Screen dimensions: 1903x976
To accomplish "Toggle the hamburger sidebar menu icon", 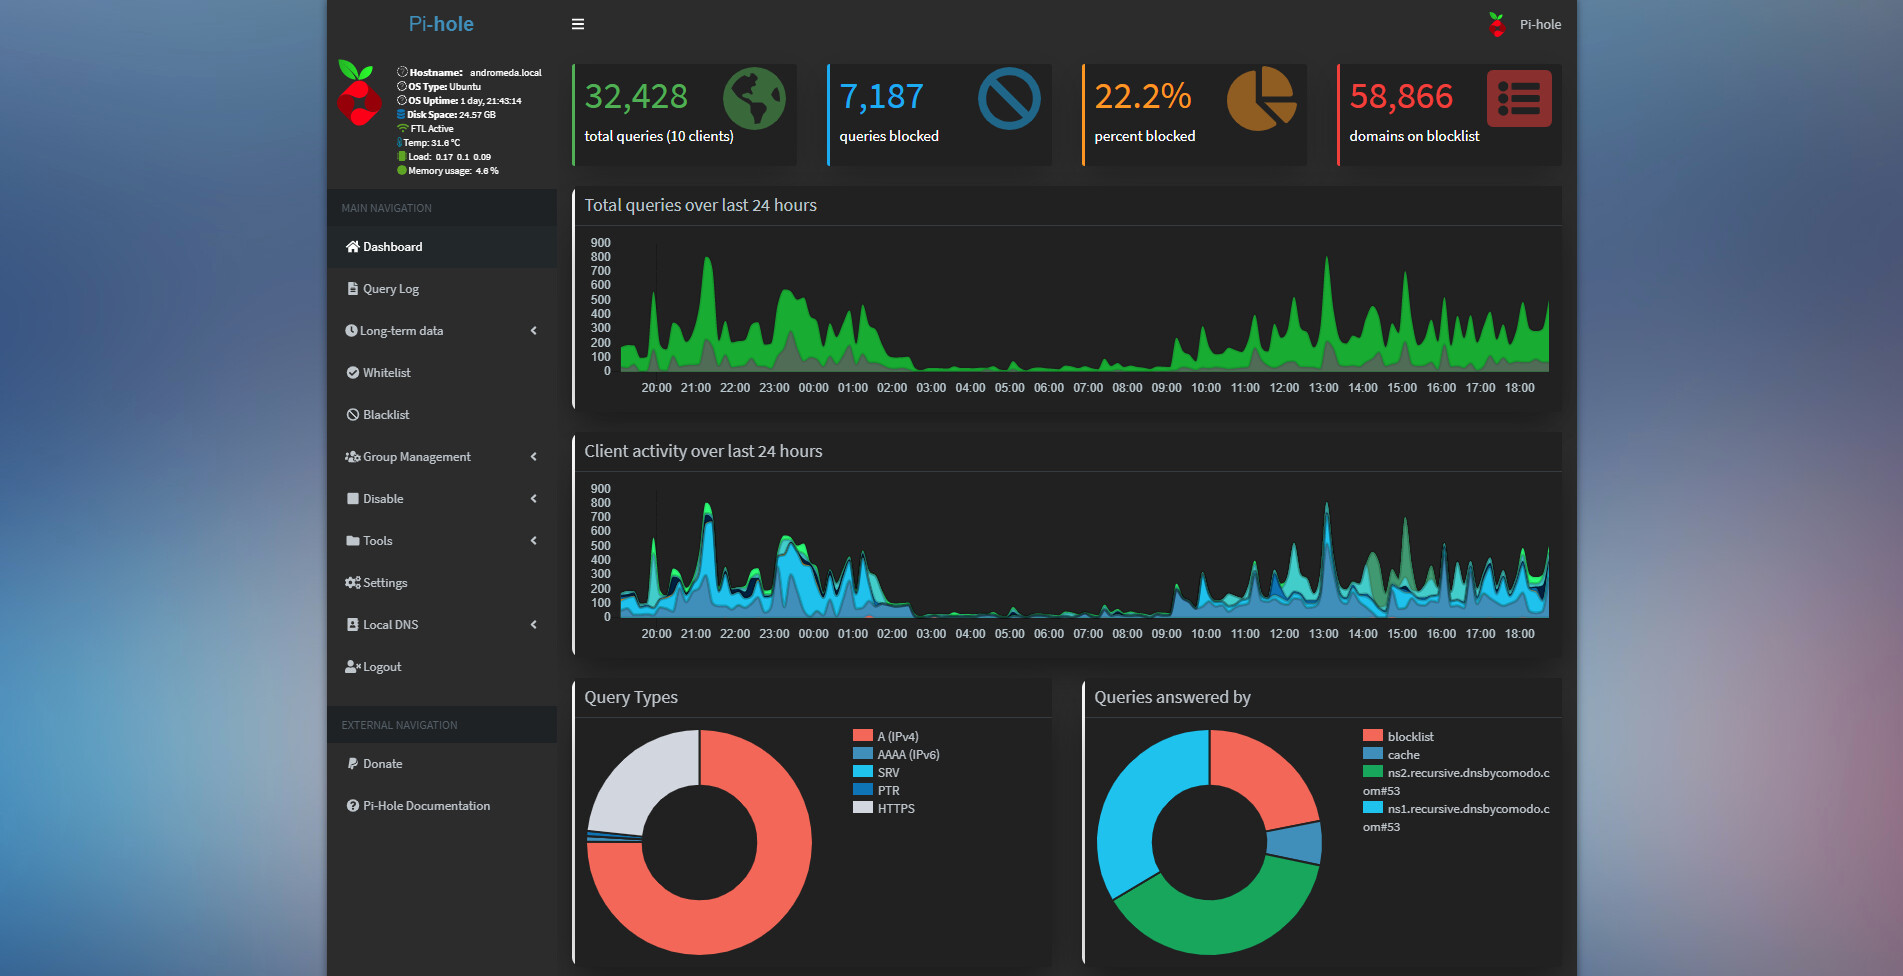I will pos(578,24).
